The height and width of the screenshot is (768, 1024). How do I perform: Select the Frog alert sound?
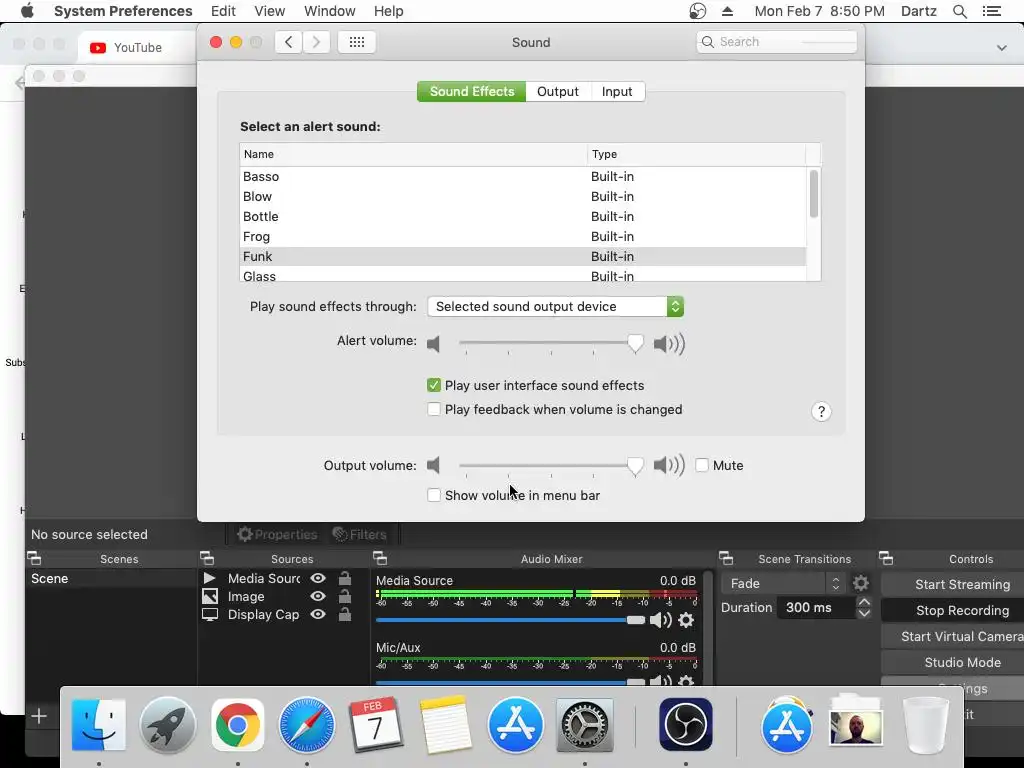pos(523,236)
